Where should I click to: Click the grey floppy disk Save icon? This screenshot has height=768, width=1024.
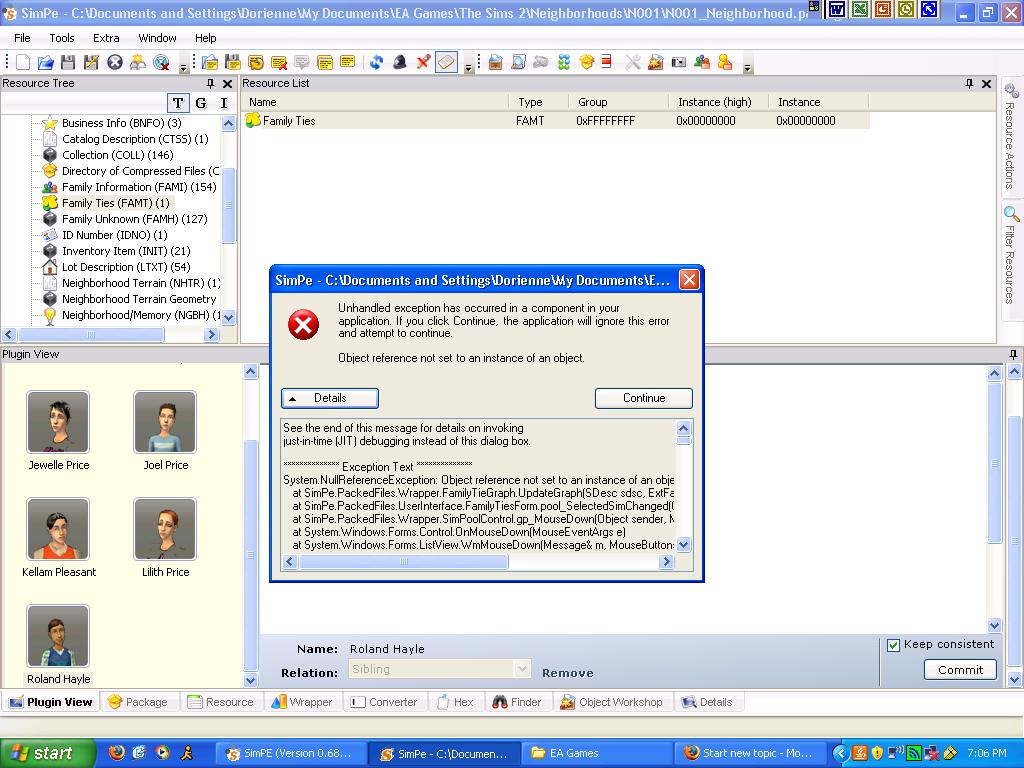pos(68,63)
